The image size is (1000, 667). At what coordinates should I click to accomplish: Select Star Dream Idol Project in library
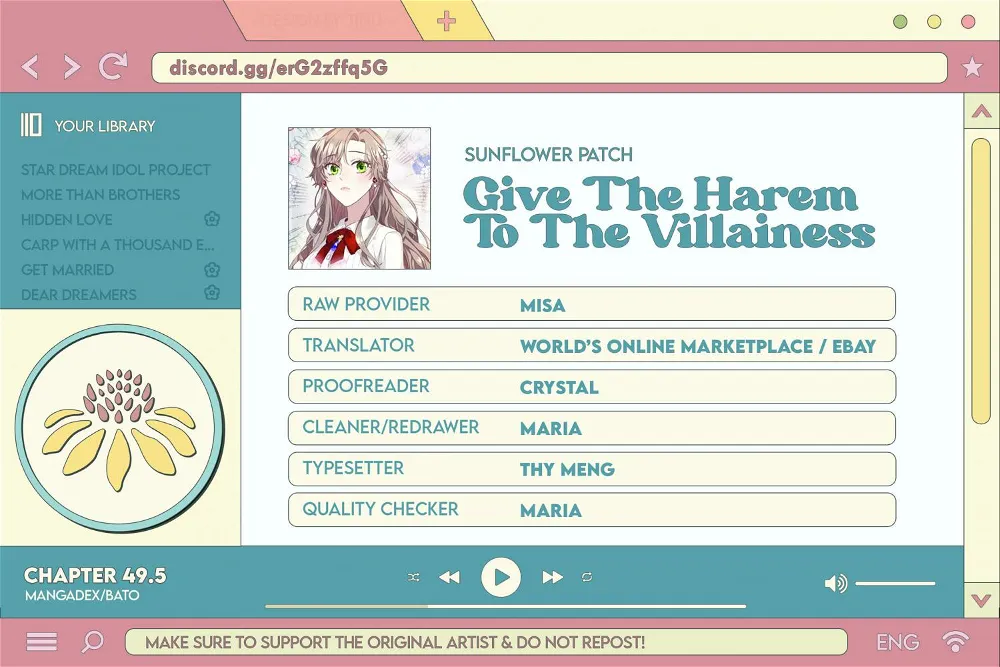click(x=115, y=170)
